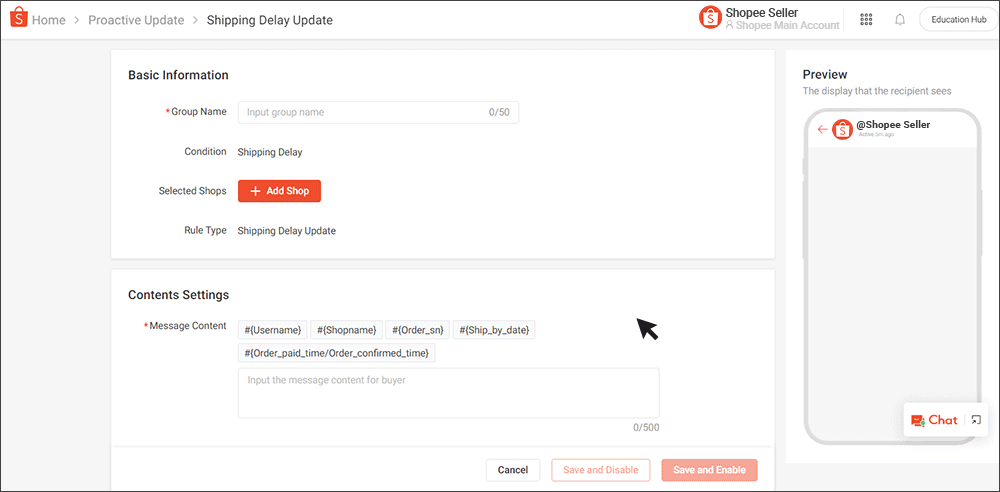Collapse the chat panel with arrow icon
Image resolution: width=1000 pixels, height=492 pixels.
(976, 420)
